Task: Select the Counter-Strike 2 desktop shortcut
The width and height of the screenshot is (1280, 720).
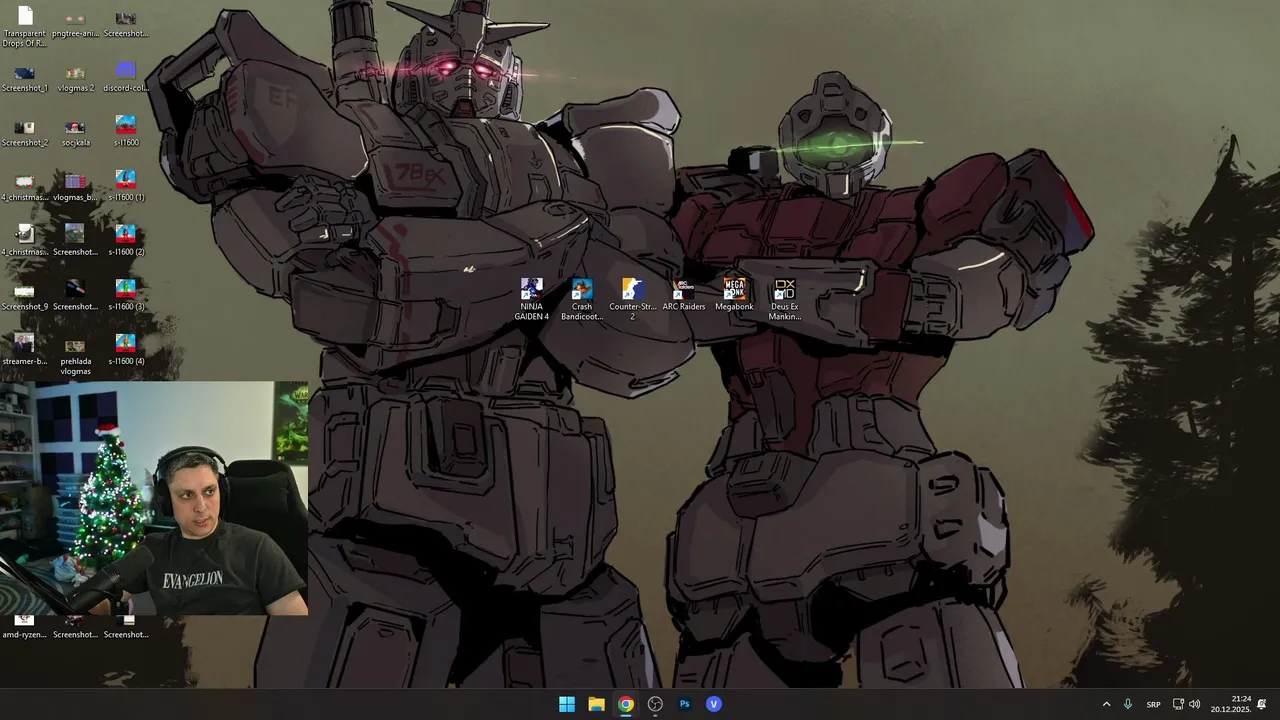Action: pos(632,299)
